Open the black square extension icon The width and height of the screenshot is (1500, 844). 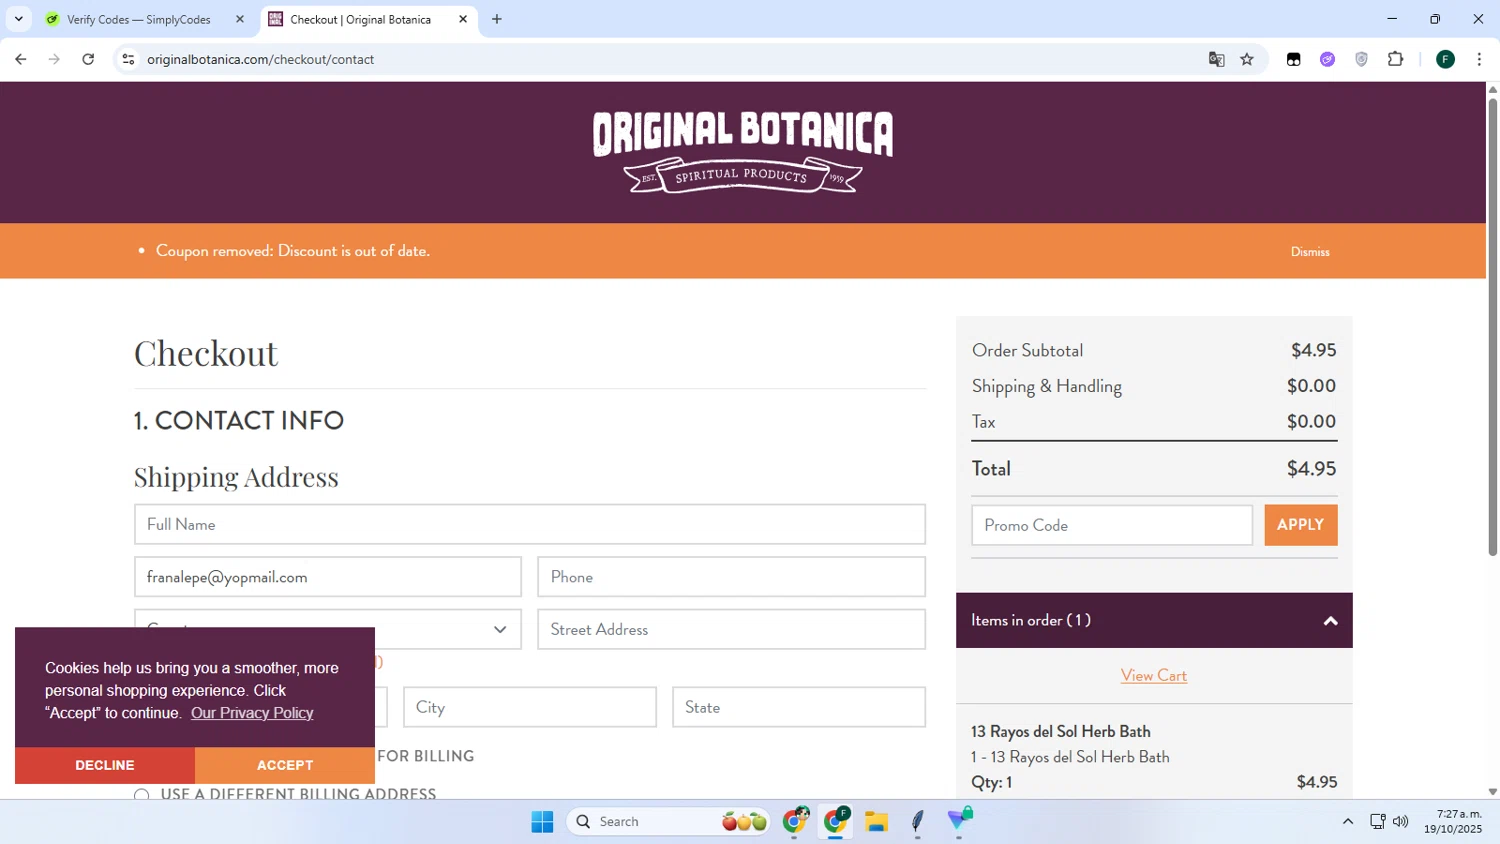(1293, 59)
